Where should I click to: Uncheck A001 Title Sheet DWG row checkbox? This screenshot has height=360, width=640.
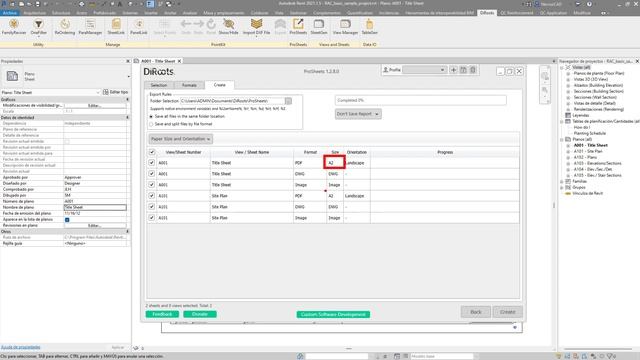click(151, 173)
